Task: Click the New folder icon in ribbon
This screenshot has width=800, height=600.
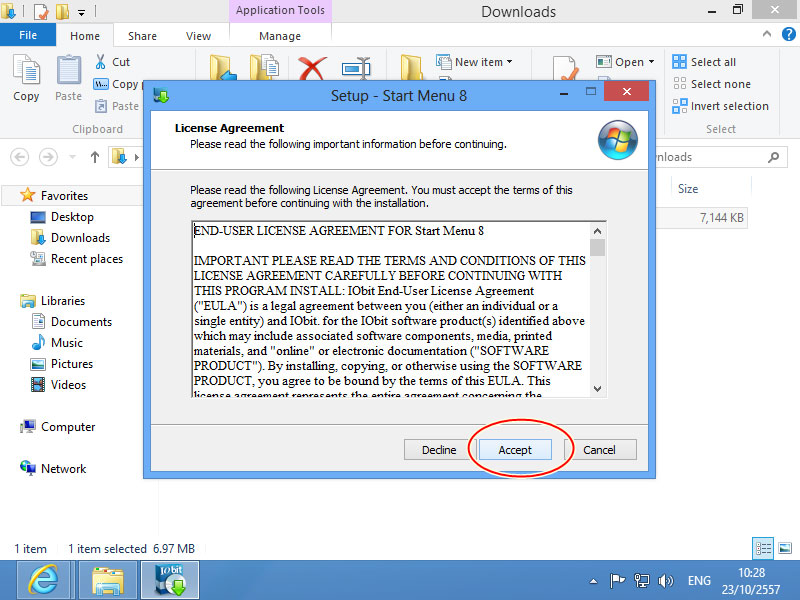Action: 411,68
